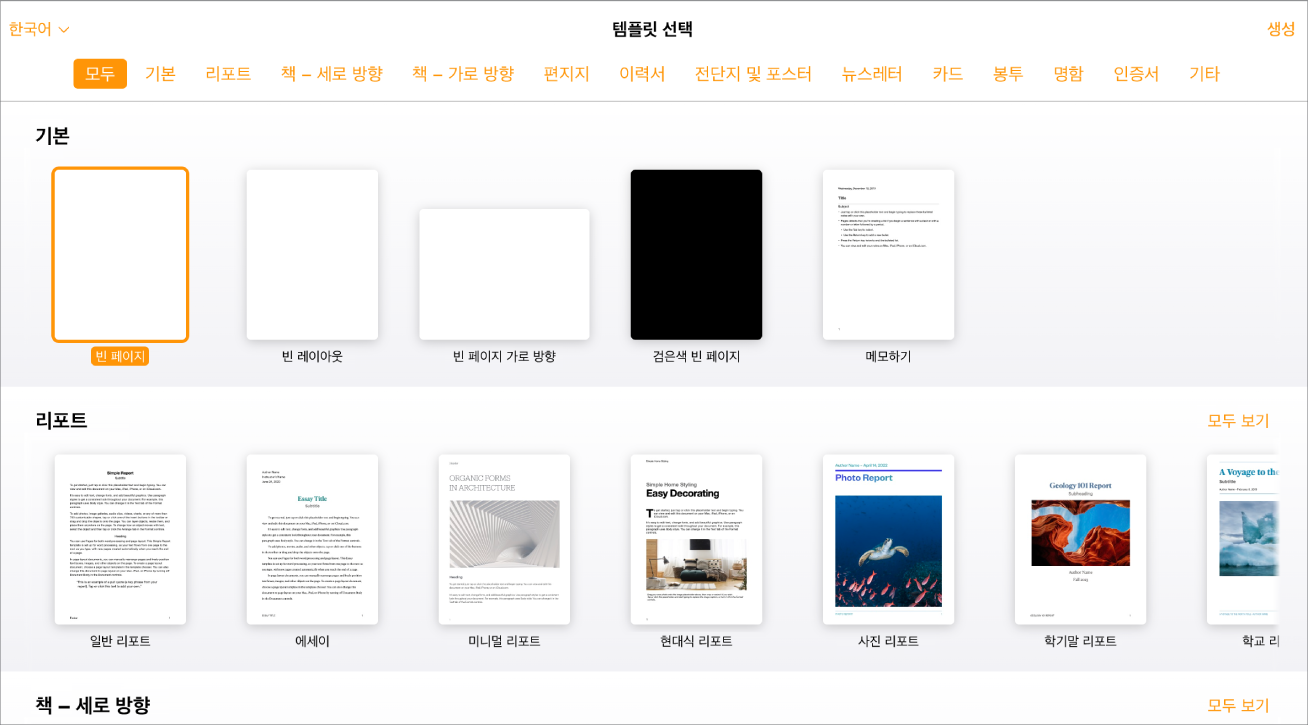
Task: Select the 에세이 report template
Action: click(312, 539)
